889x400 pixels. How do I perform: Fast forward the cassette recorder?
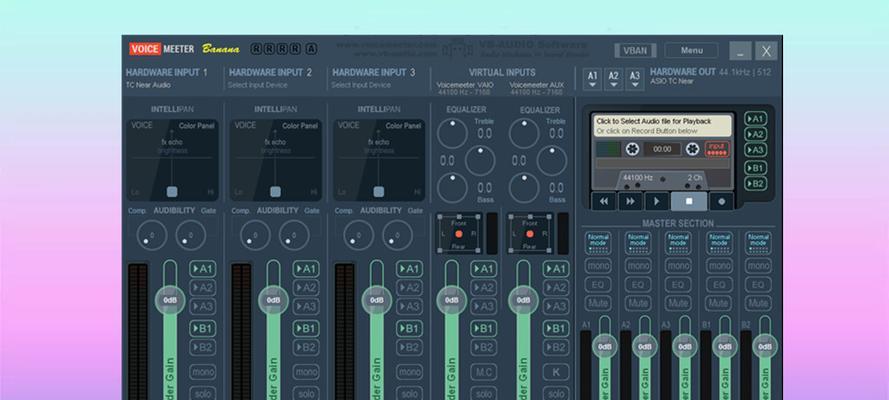pyautogui.click(x=630, y=201)
